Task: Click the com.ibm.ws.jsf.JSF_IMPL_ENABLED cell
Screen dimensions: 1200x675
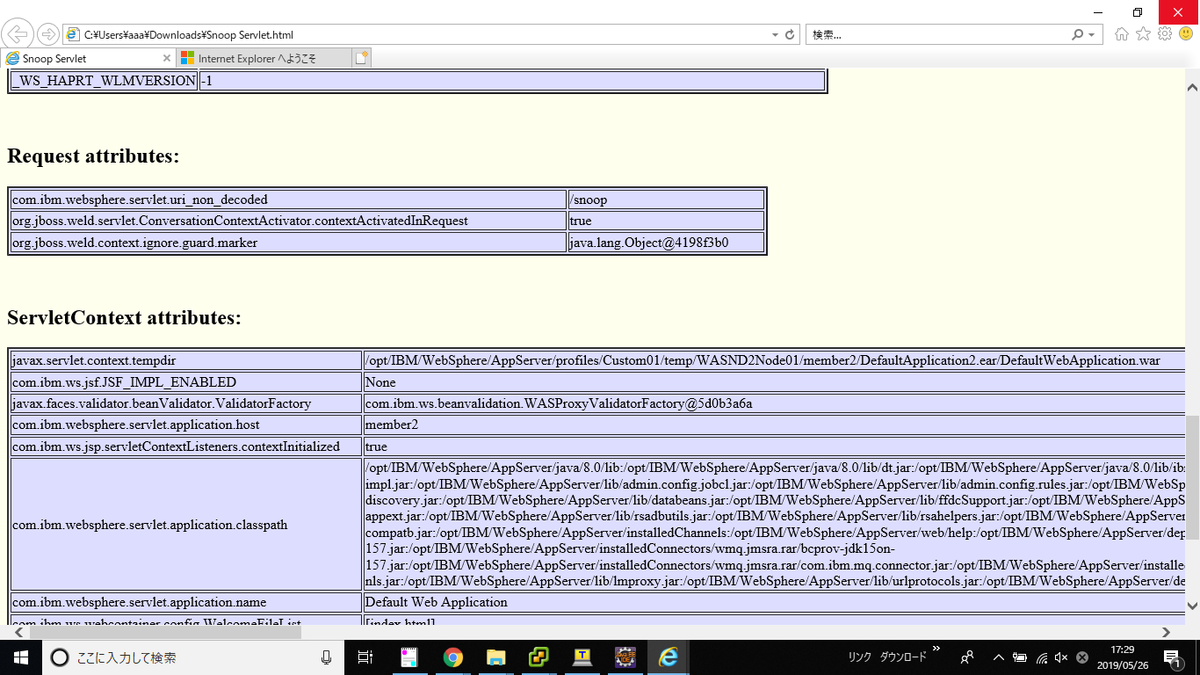Action: (x=186, y=382)
